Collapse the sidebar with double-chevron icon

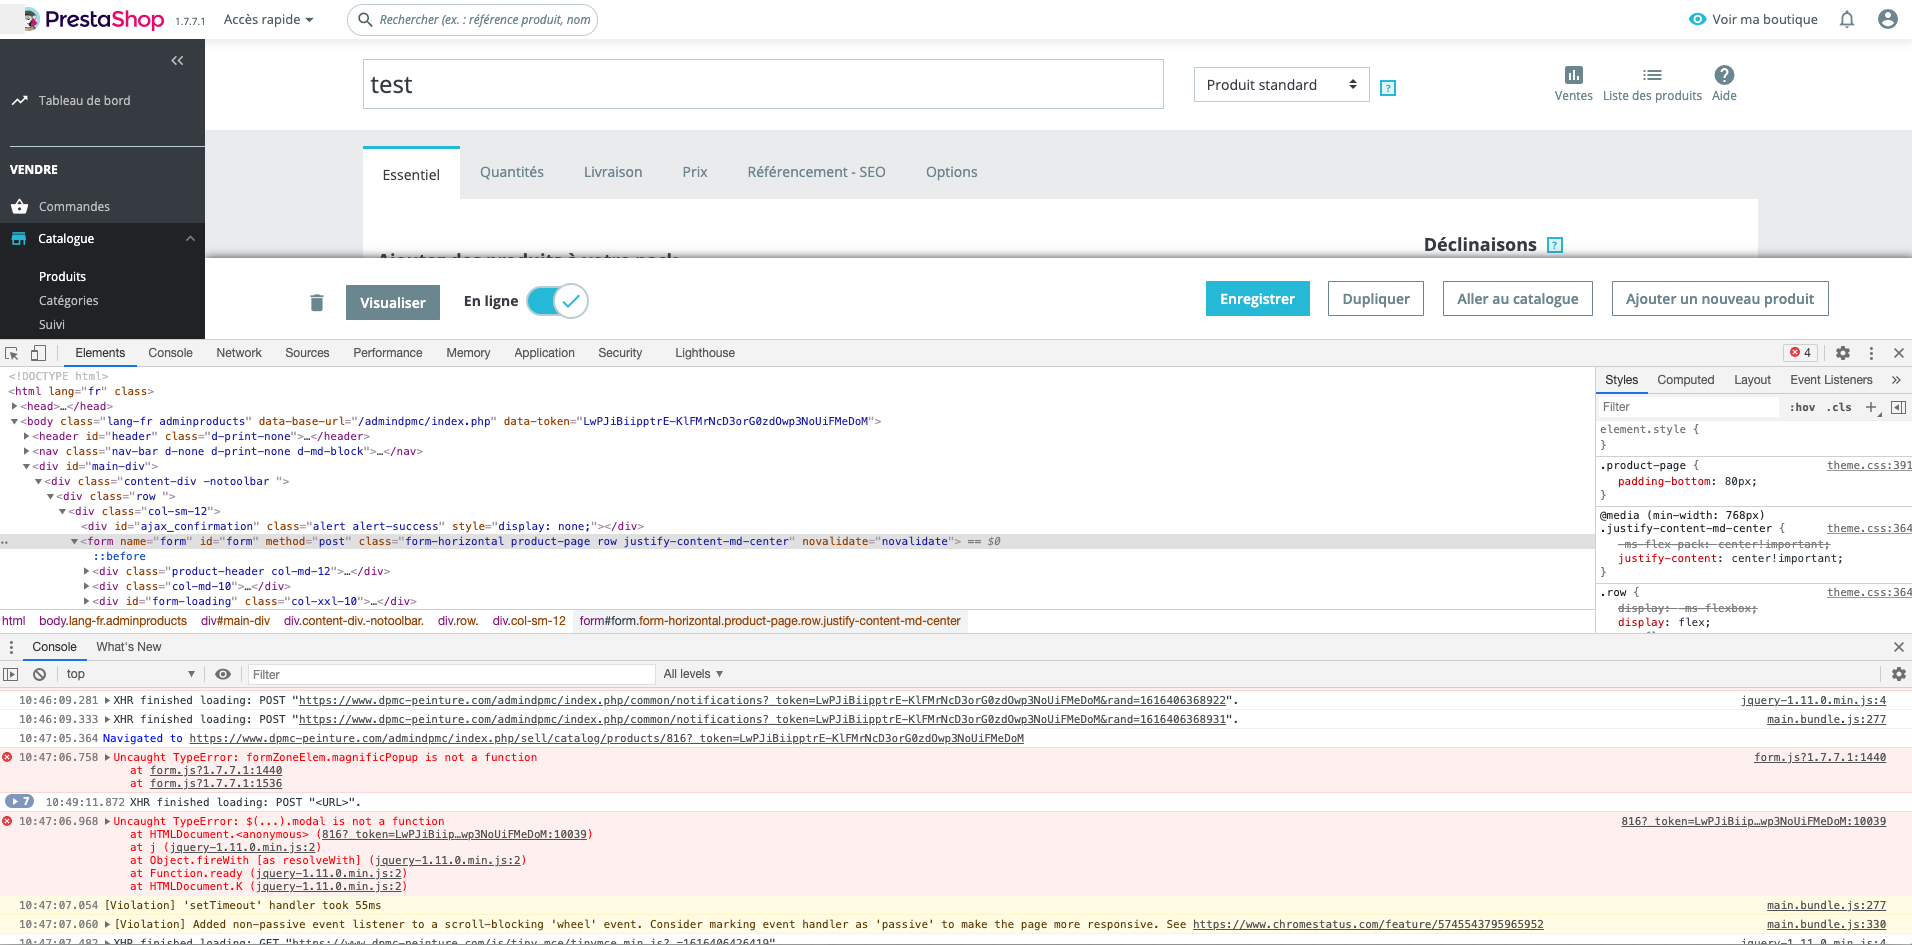(177, 61)
